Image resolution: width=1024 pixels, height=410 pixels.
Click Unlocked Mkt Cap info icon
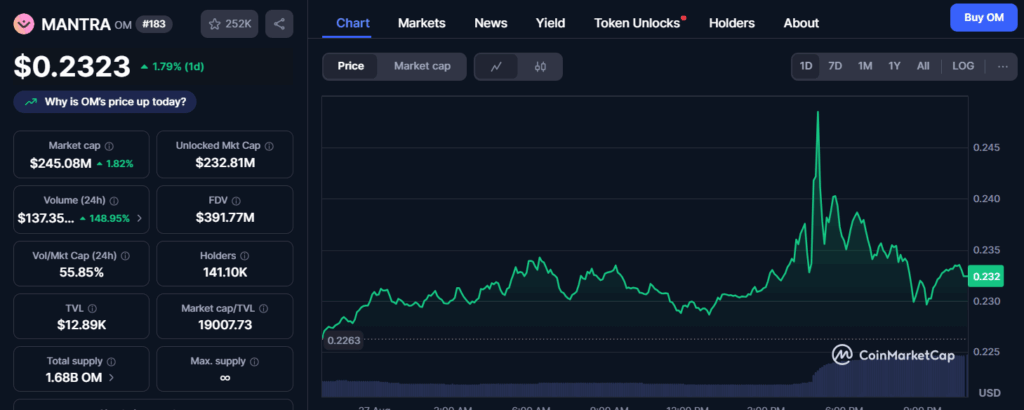coord(269,146)
